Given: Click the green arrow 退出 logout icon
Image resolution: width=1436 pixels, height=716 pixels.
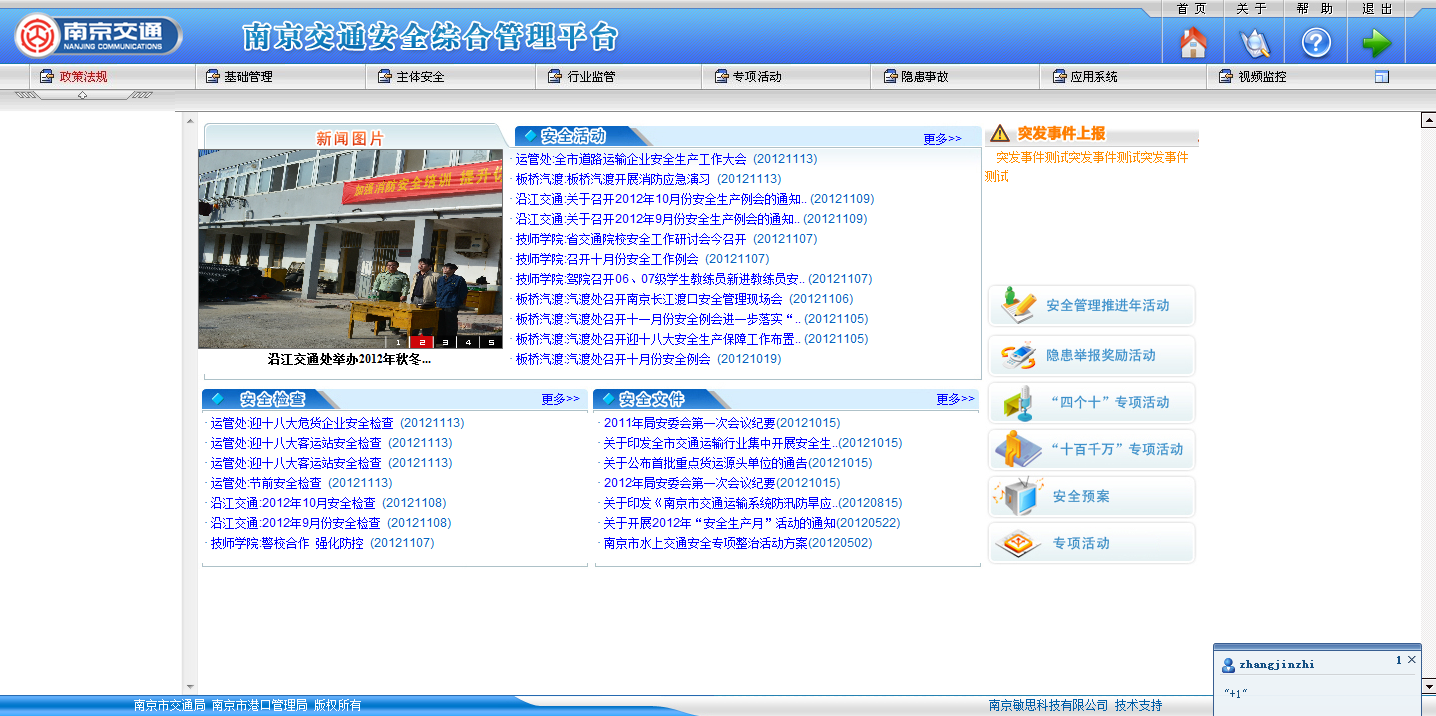Looking at the screenshot, I should (1377, 43).
